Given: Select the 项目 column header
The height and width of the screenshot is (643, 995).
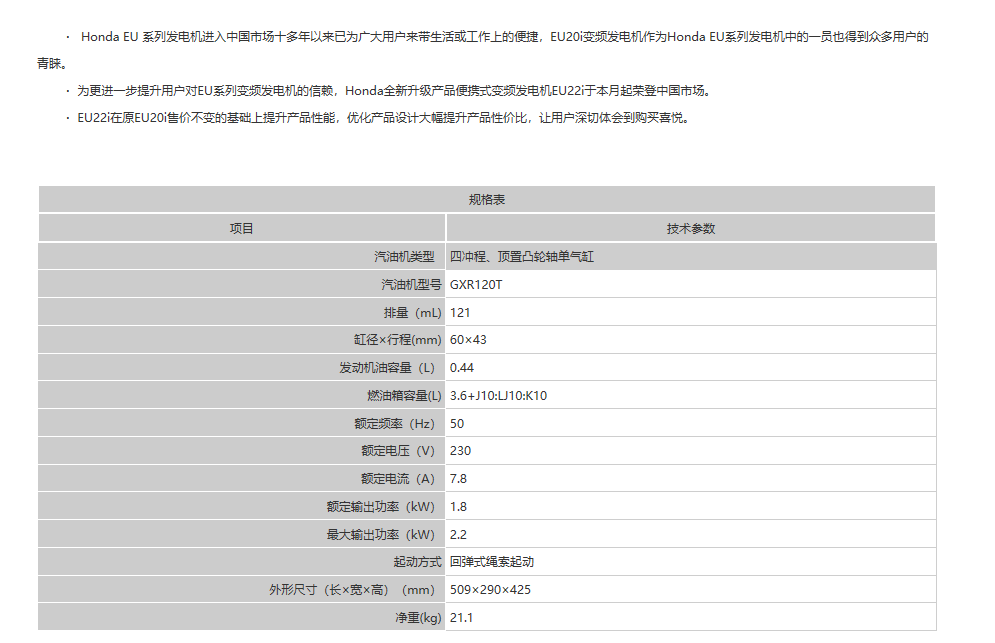Looking at the screenshot, I should 241,229.
